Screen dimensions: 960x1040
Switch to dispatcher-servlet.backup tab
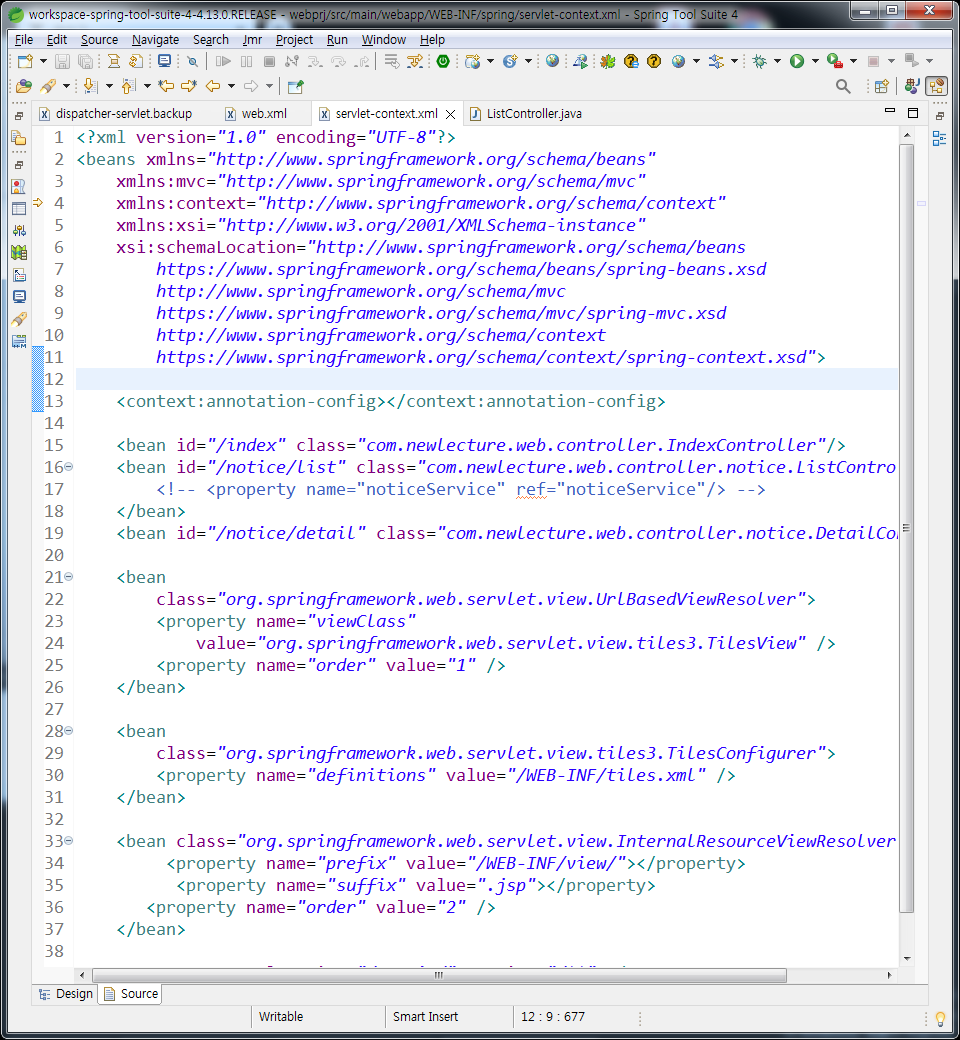coord(117,113)
